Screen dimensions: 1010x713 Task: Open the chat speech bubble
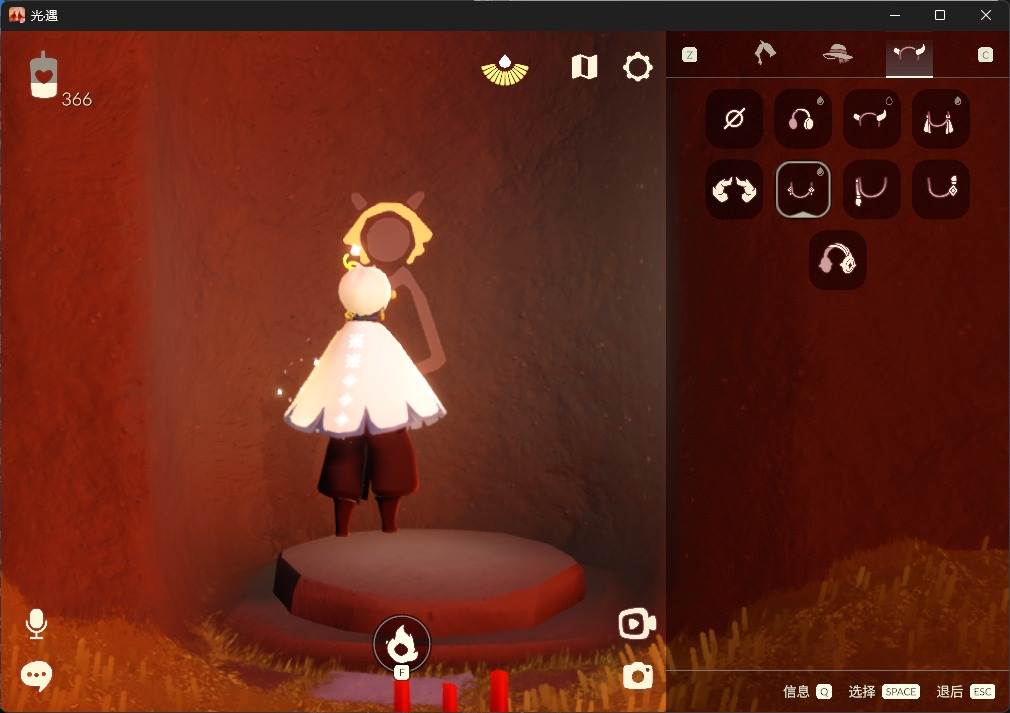click(x=36, y=676)
